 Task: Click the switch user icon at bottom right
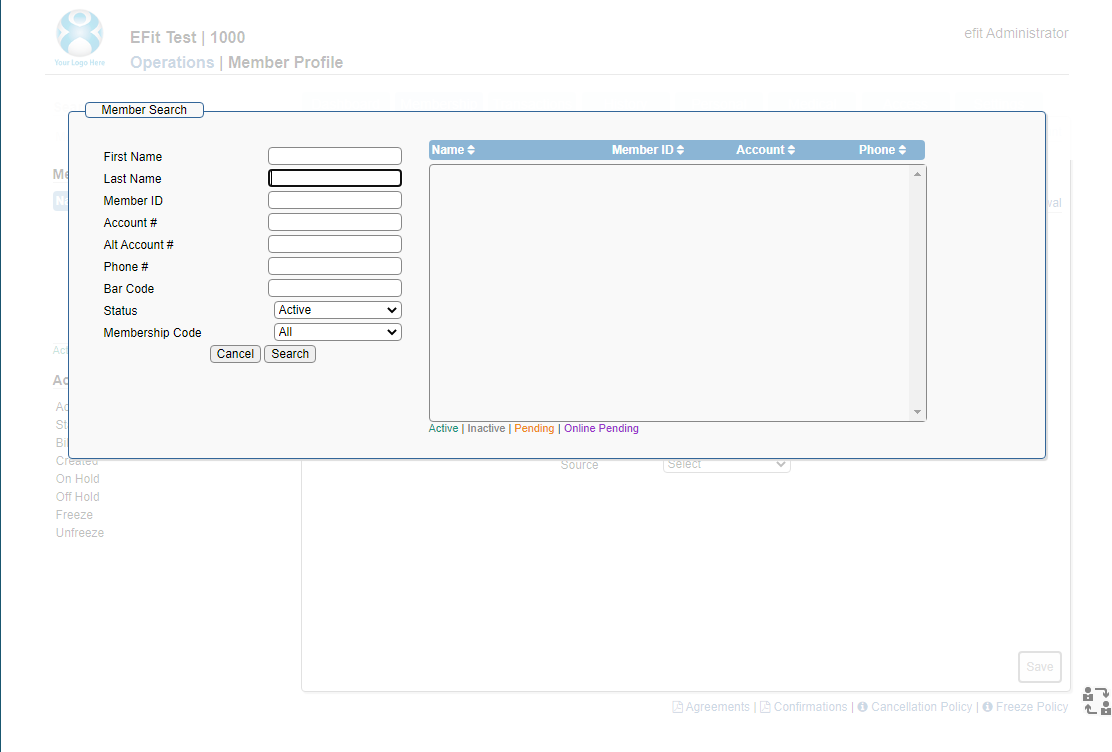point(1096,701)
